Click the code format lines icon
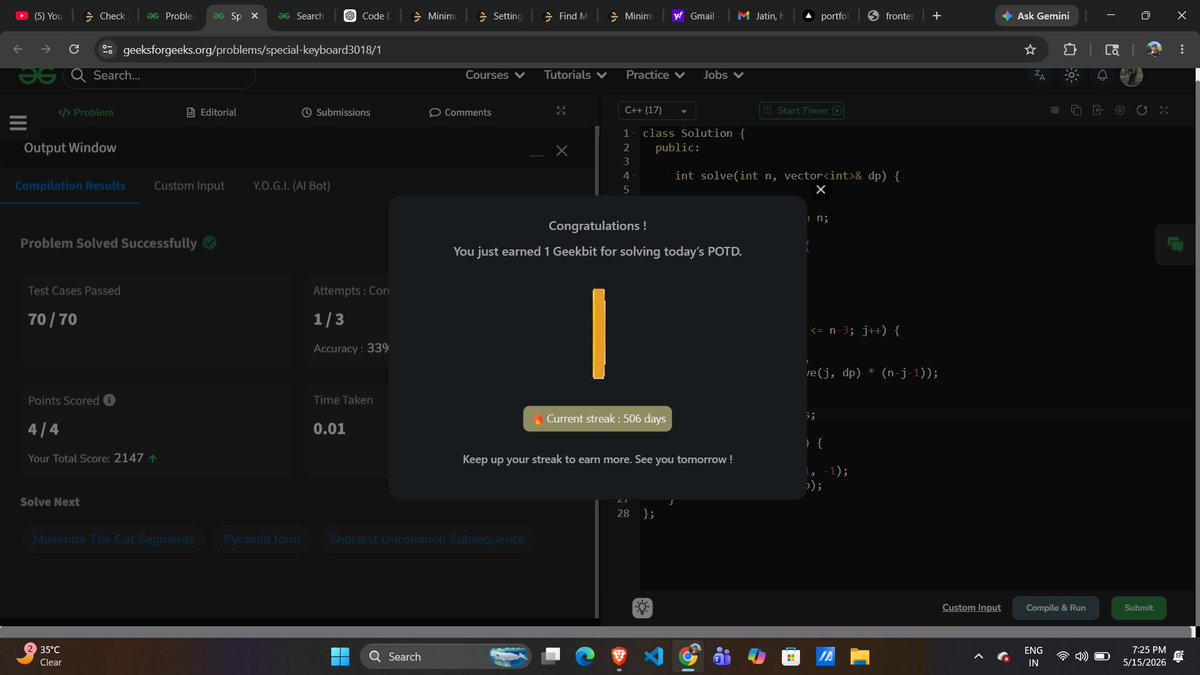The width and height of the screenshot is (1200, 675). (1055, 110)
